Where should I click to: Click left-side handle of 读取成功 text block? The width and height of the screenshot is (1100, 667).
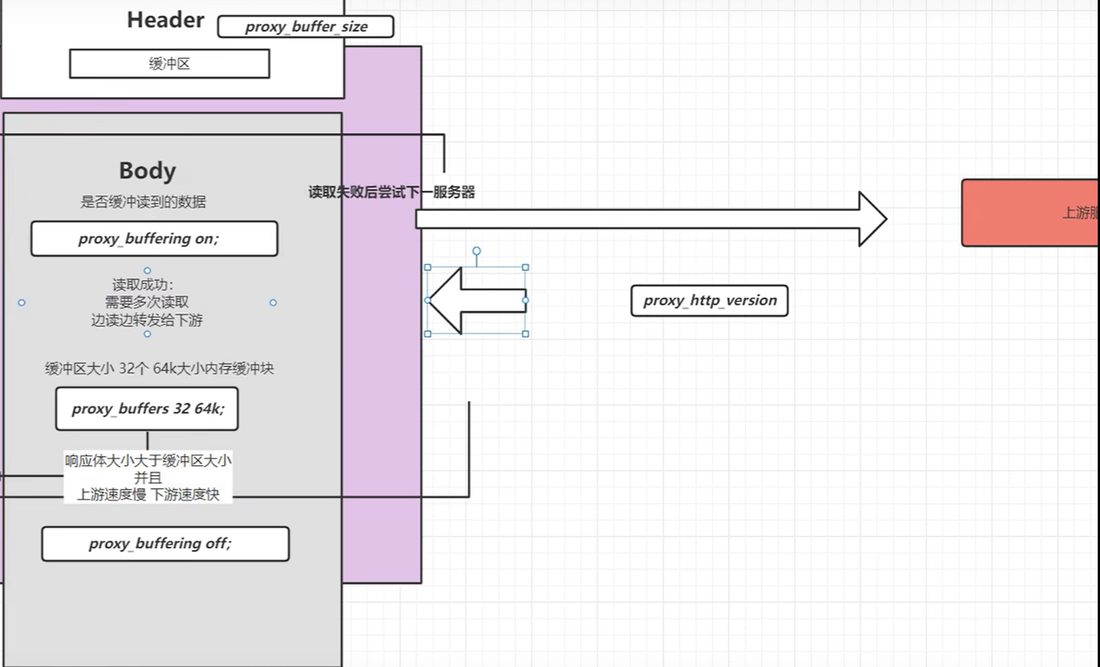coord(22,303)
